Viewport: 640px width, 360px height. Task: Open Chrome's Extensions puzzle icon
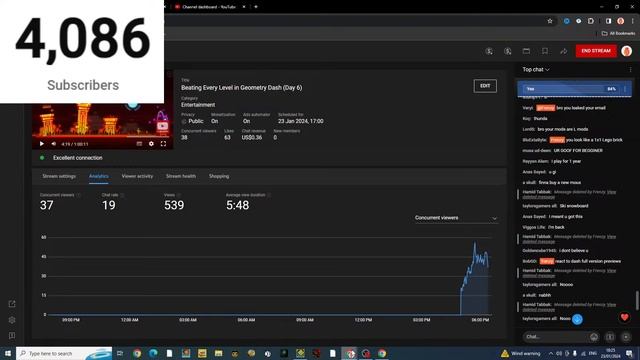pos(591,21)
